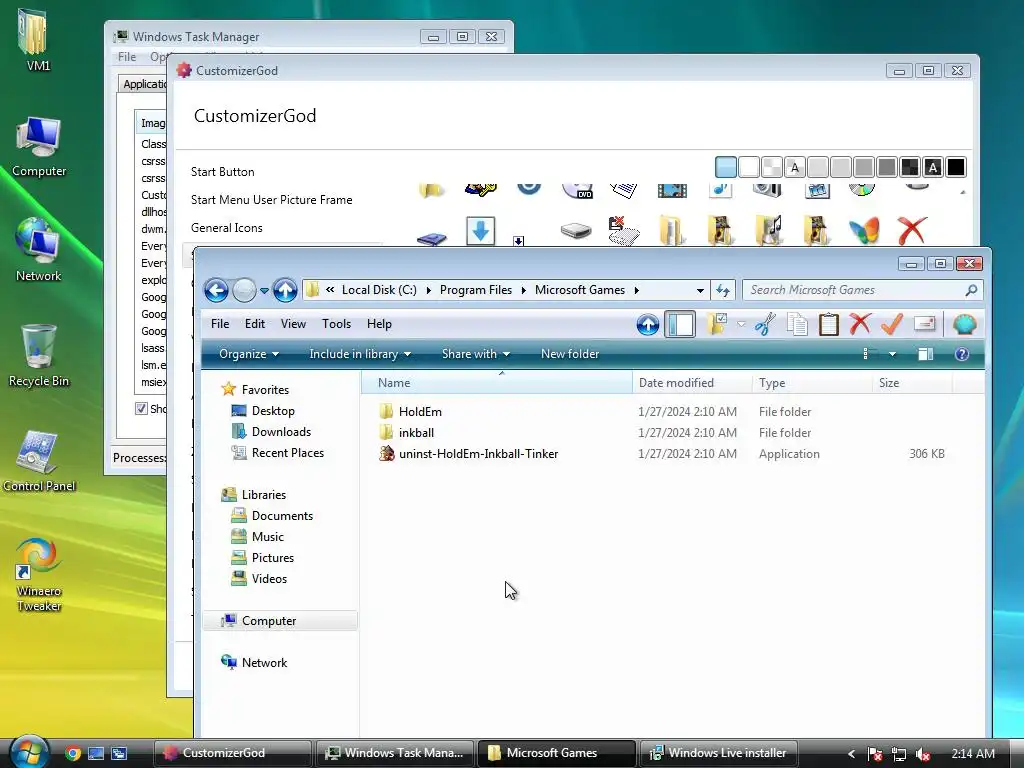Screen dimensions: 1024x768
Task: Select folder with music note icon in CustomizerGod
Action: pyautogui.click(x=769, y=231)
